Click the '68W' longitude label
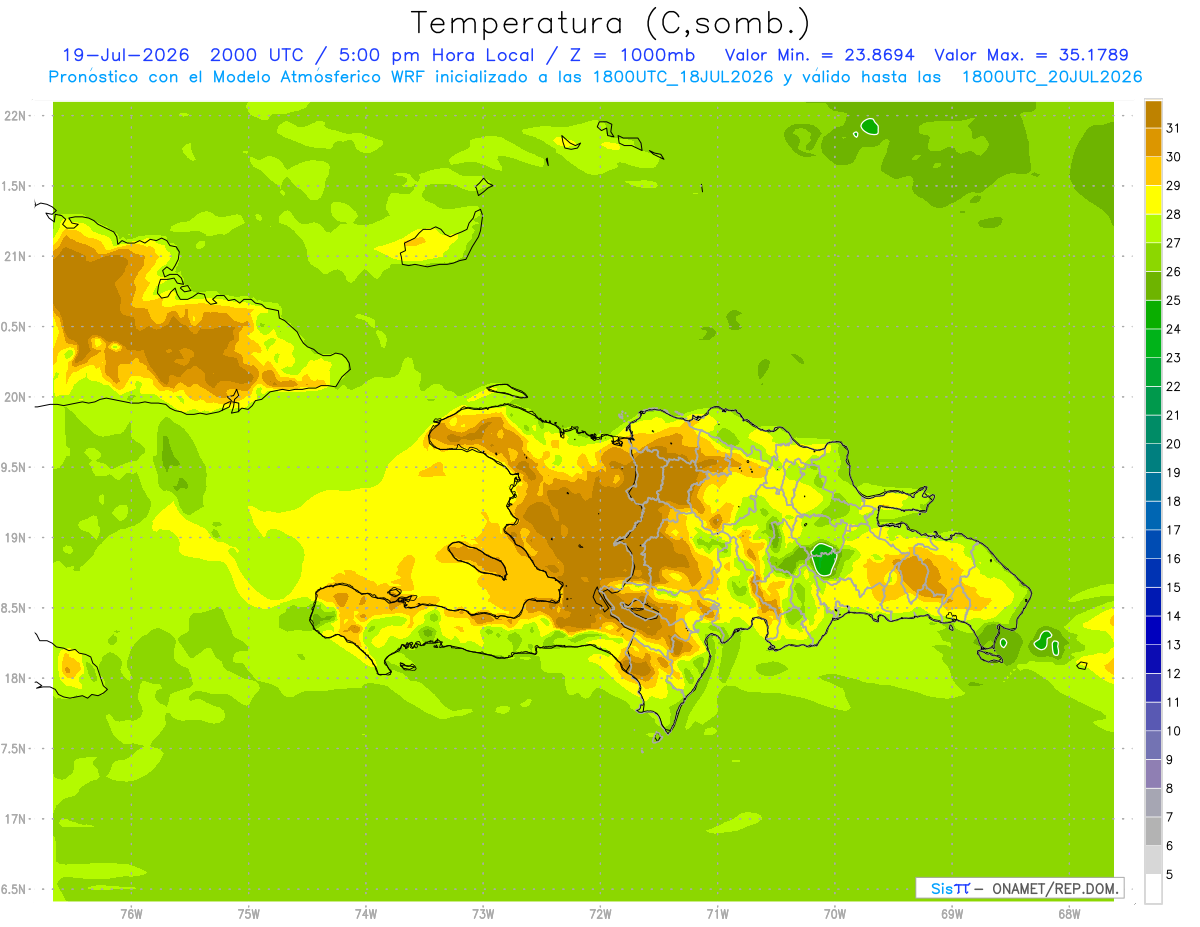Image resolution: width=1200 pixels, height=927 pixels. (x=1069, y=913)
